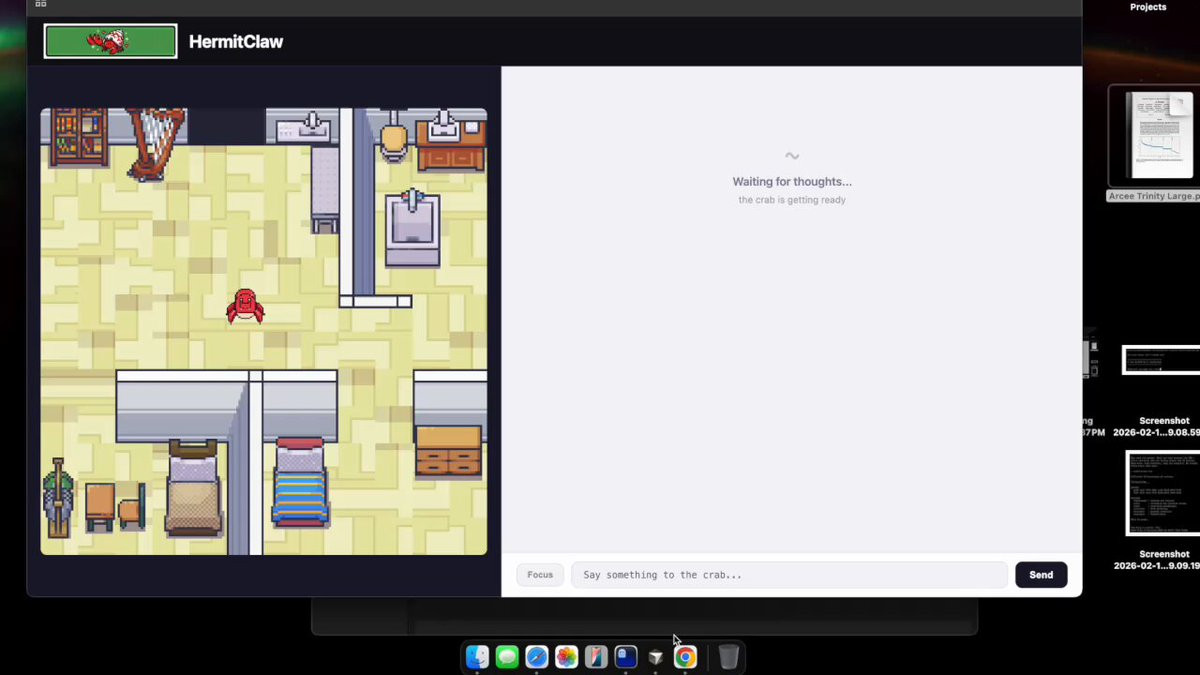Click the bed with the tan blanket
This screenshot has height=675, width=1200.
pos(193,490)
